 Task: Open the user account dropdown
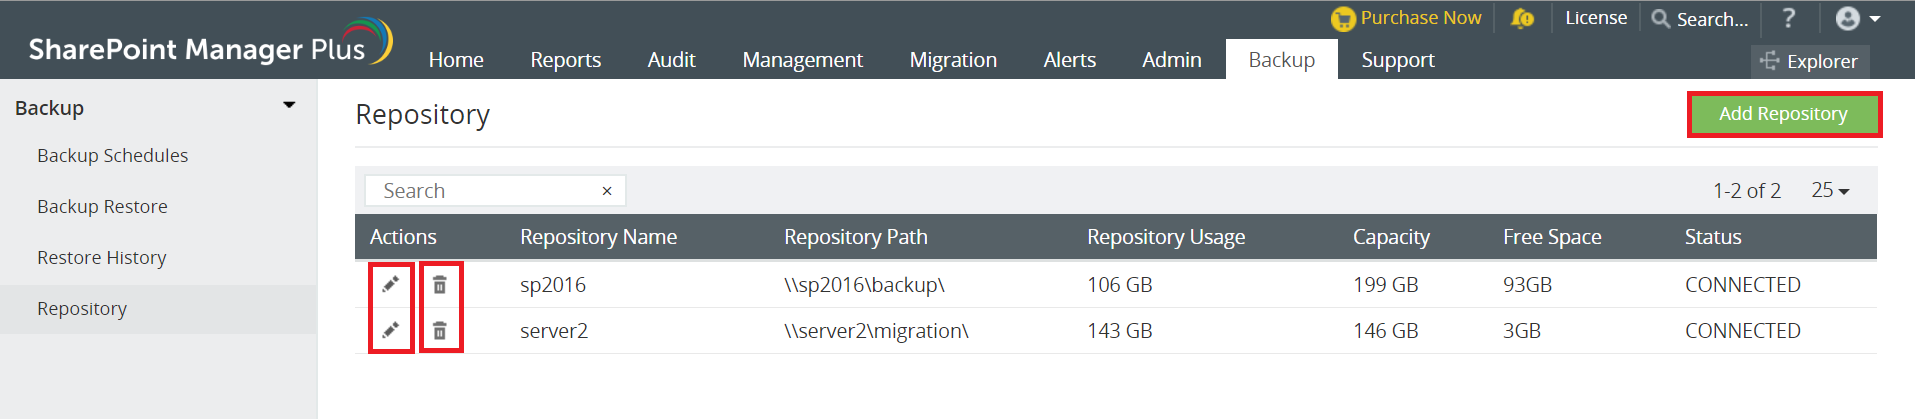click(x=1858, y=19)
